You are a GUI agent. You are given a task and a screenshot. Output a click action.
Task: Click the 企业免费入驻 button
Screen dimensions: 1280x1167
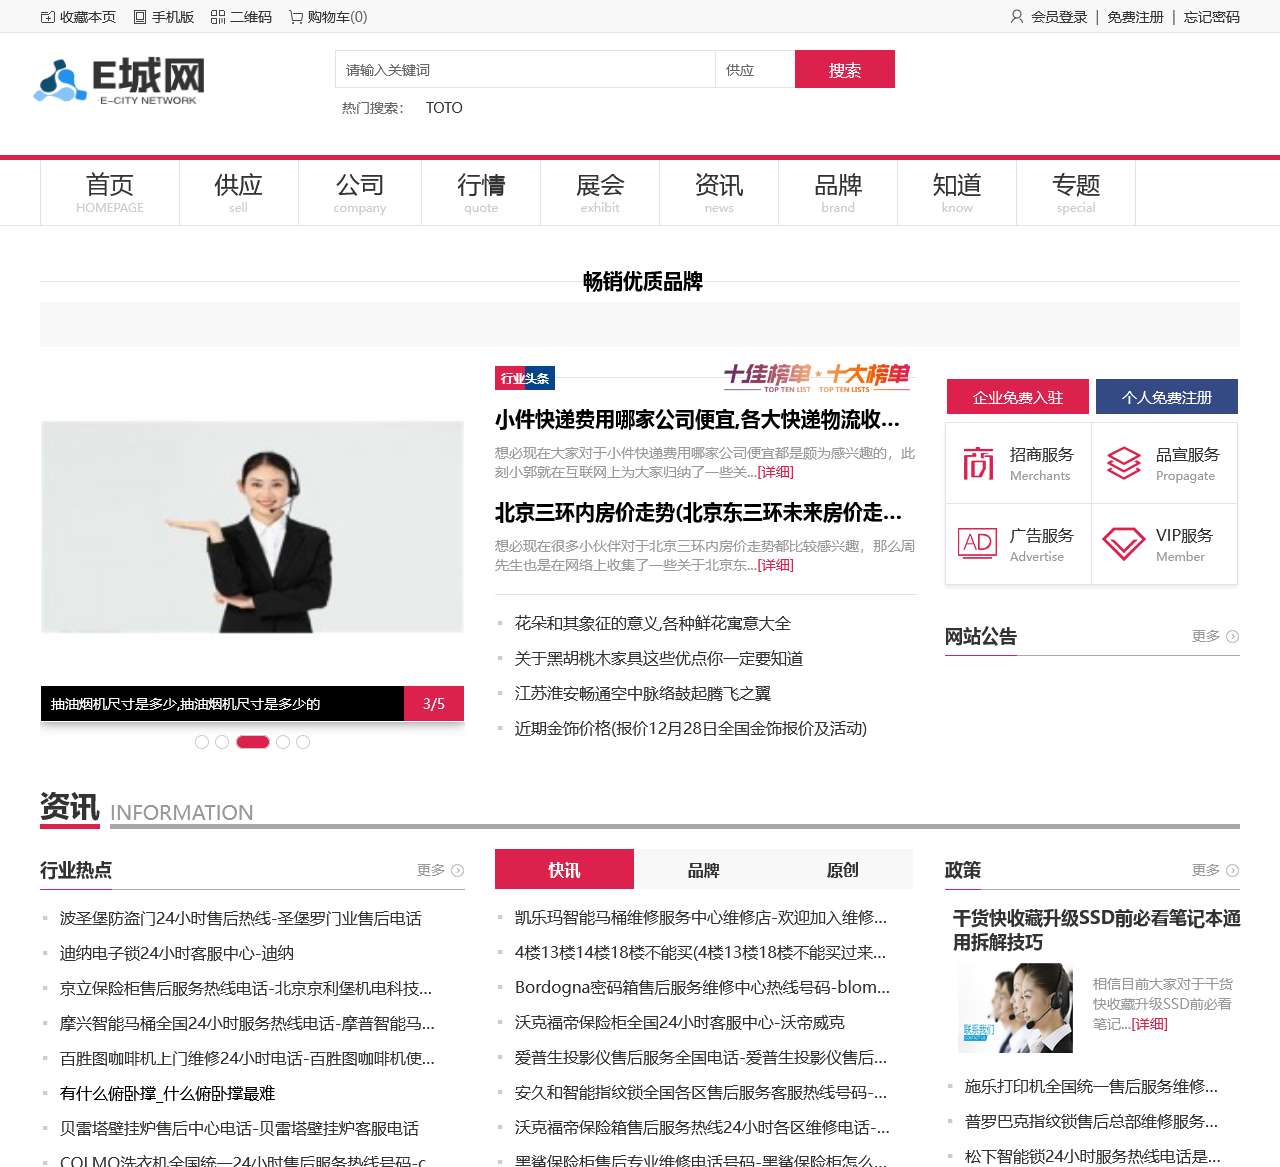[x=1018, y=397]
